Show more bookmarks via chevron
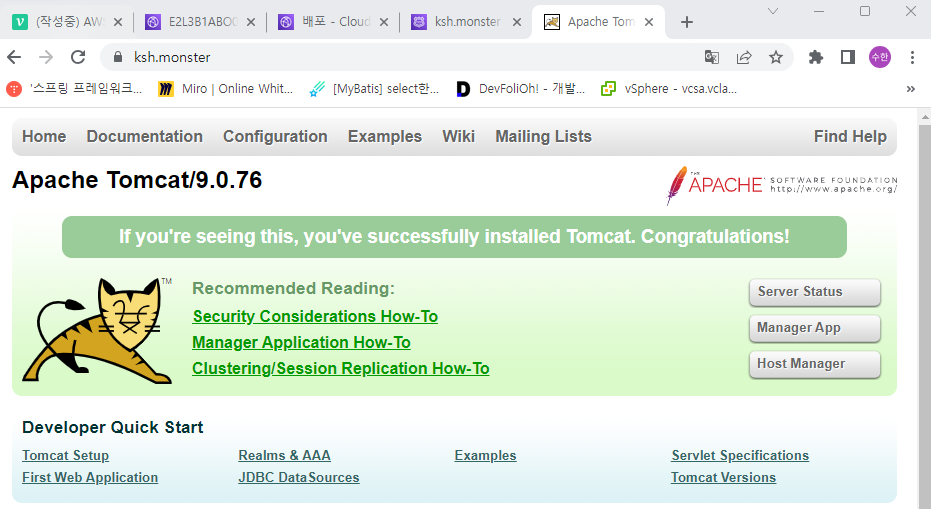This screenshot has width=931, height=509. pyautogui.click(x=911, y=89)
